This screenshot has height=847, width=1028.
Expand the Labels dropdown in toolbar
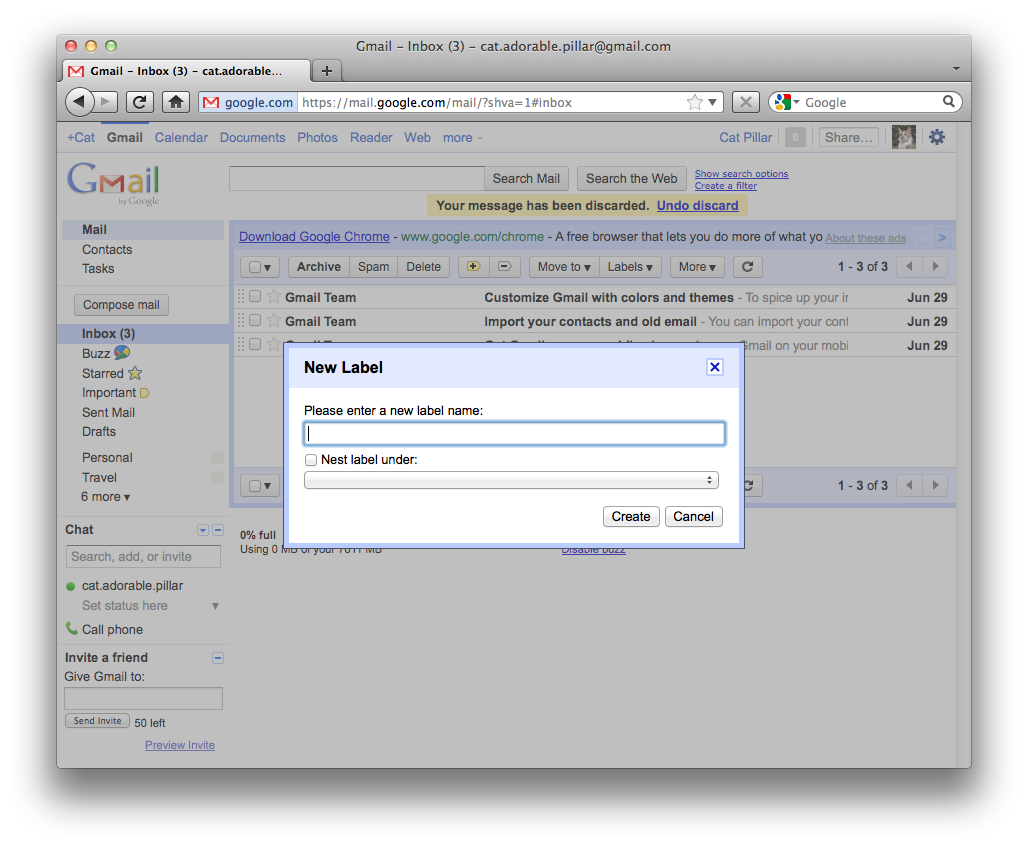click(630, 267)
